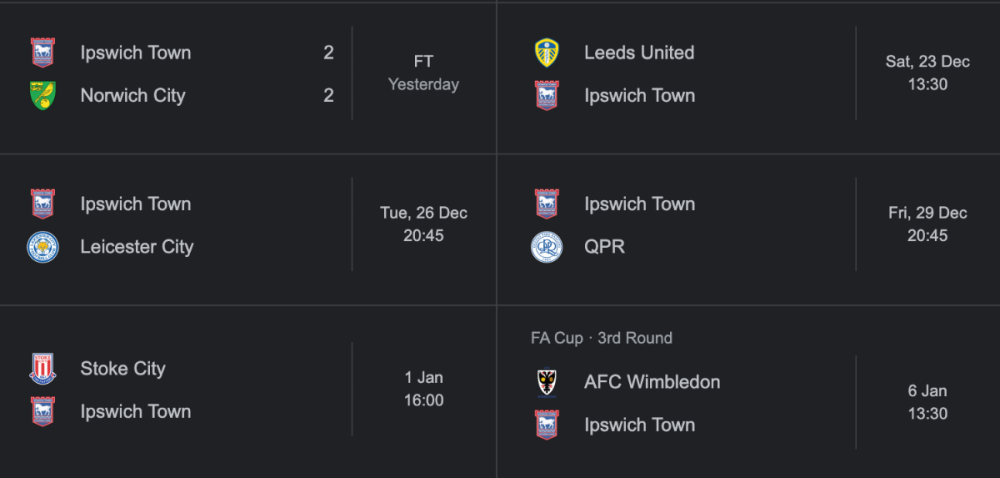The height and width of the screenshot is (478, 1000).
Task: Open the AFC Wimbledon team name
Action: point(652,382)
